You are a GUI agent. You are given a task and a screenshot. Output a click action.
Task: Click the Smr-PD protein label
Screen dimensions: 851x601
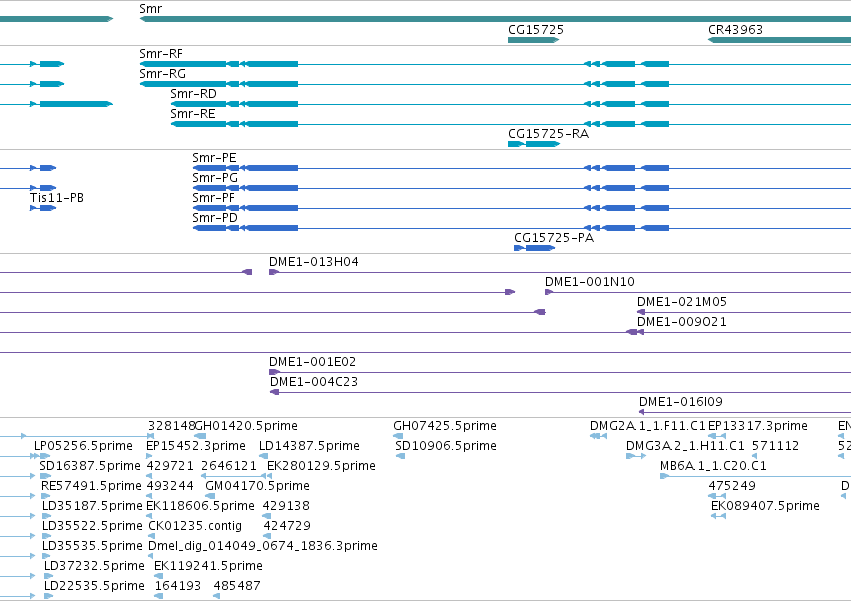(215, 218)
